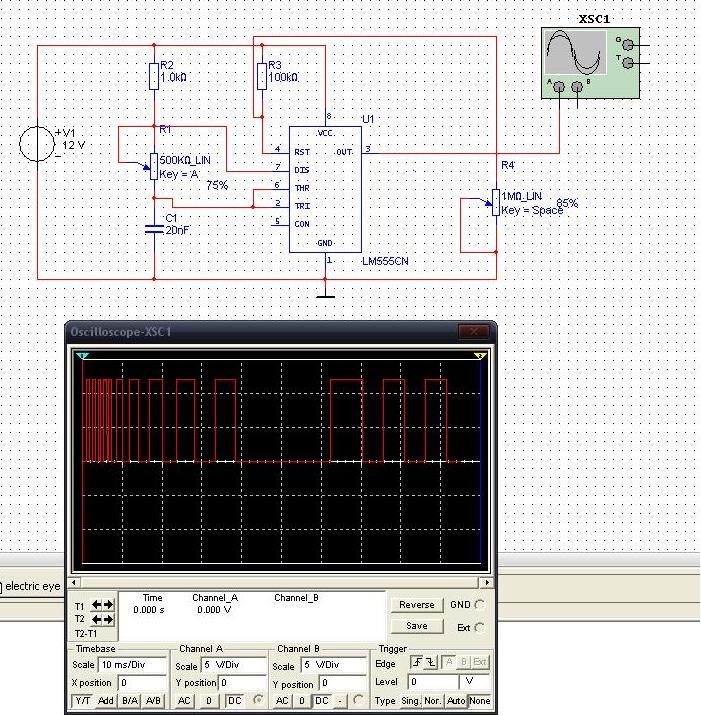Enable the GND radio button

(x=480, y=605)
